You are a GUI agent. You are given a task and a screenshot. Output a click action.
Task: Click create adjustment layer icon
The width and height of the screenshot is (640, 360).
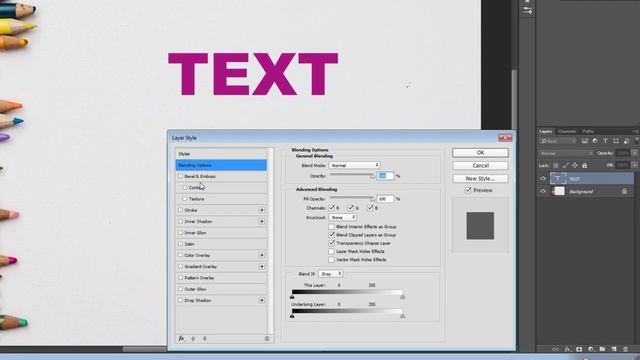591,349
